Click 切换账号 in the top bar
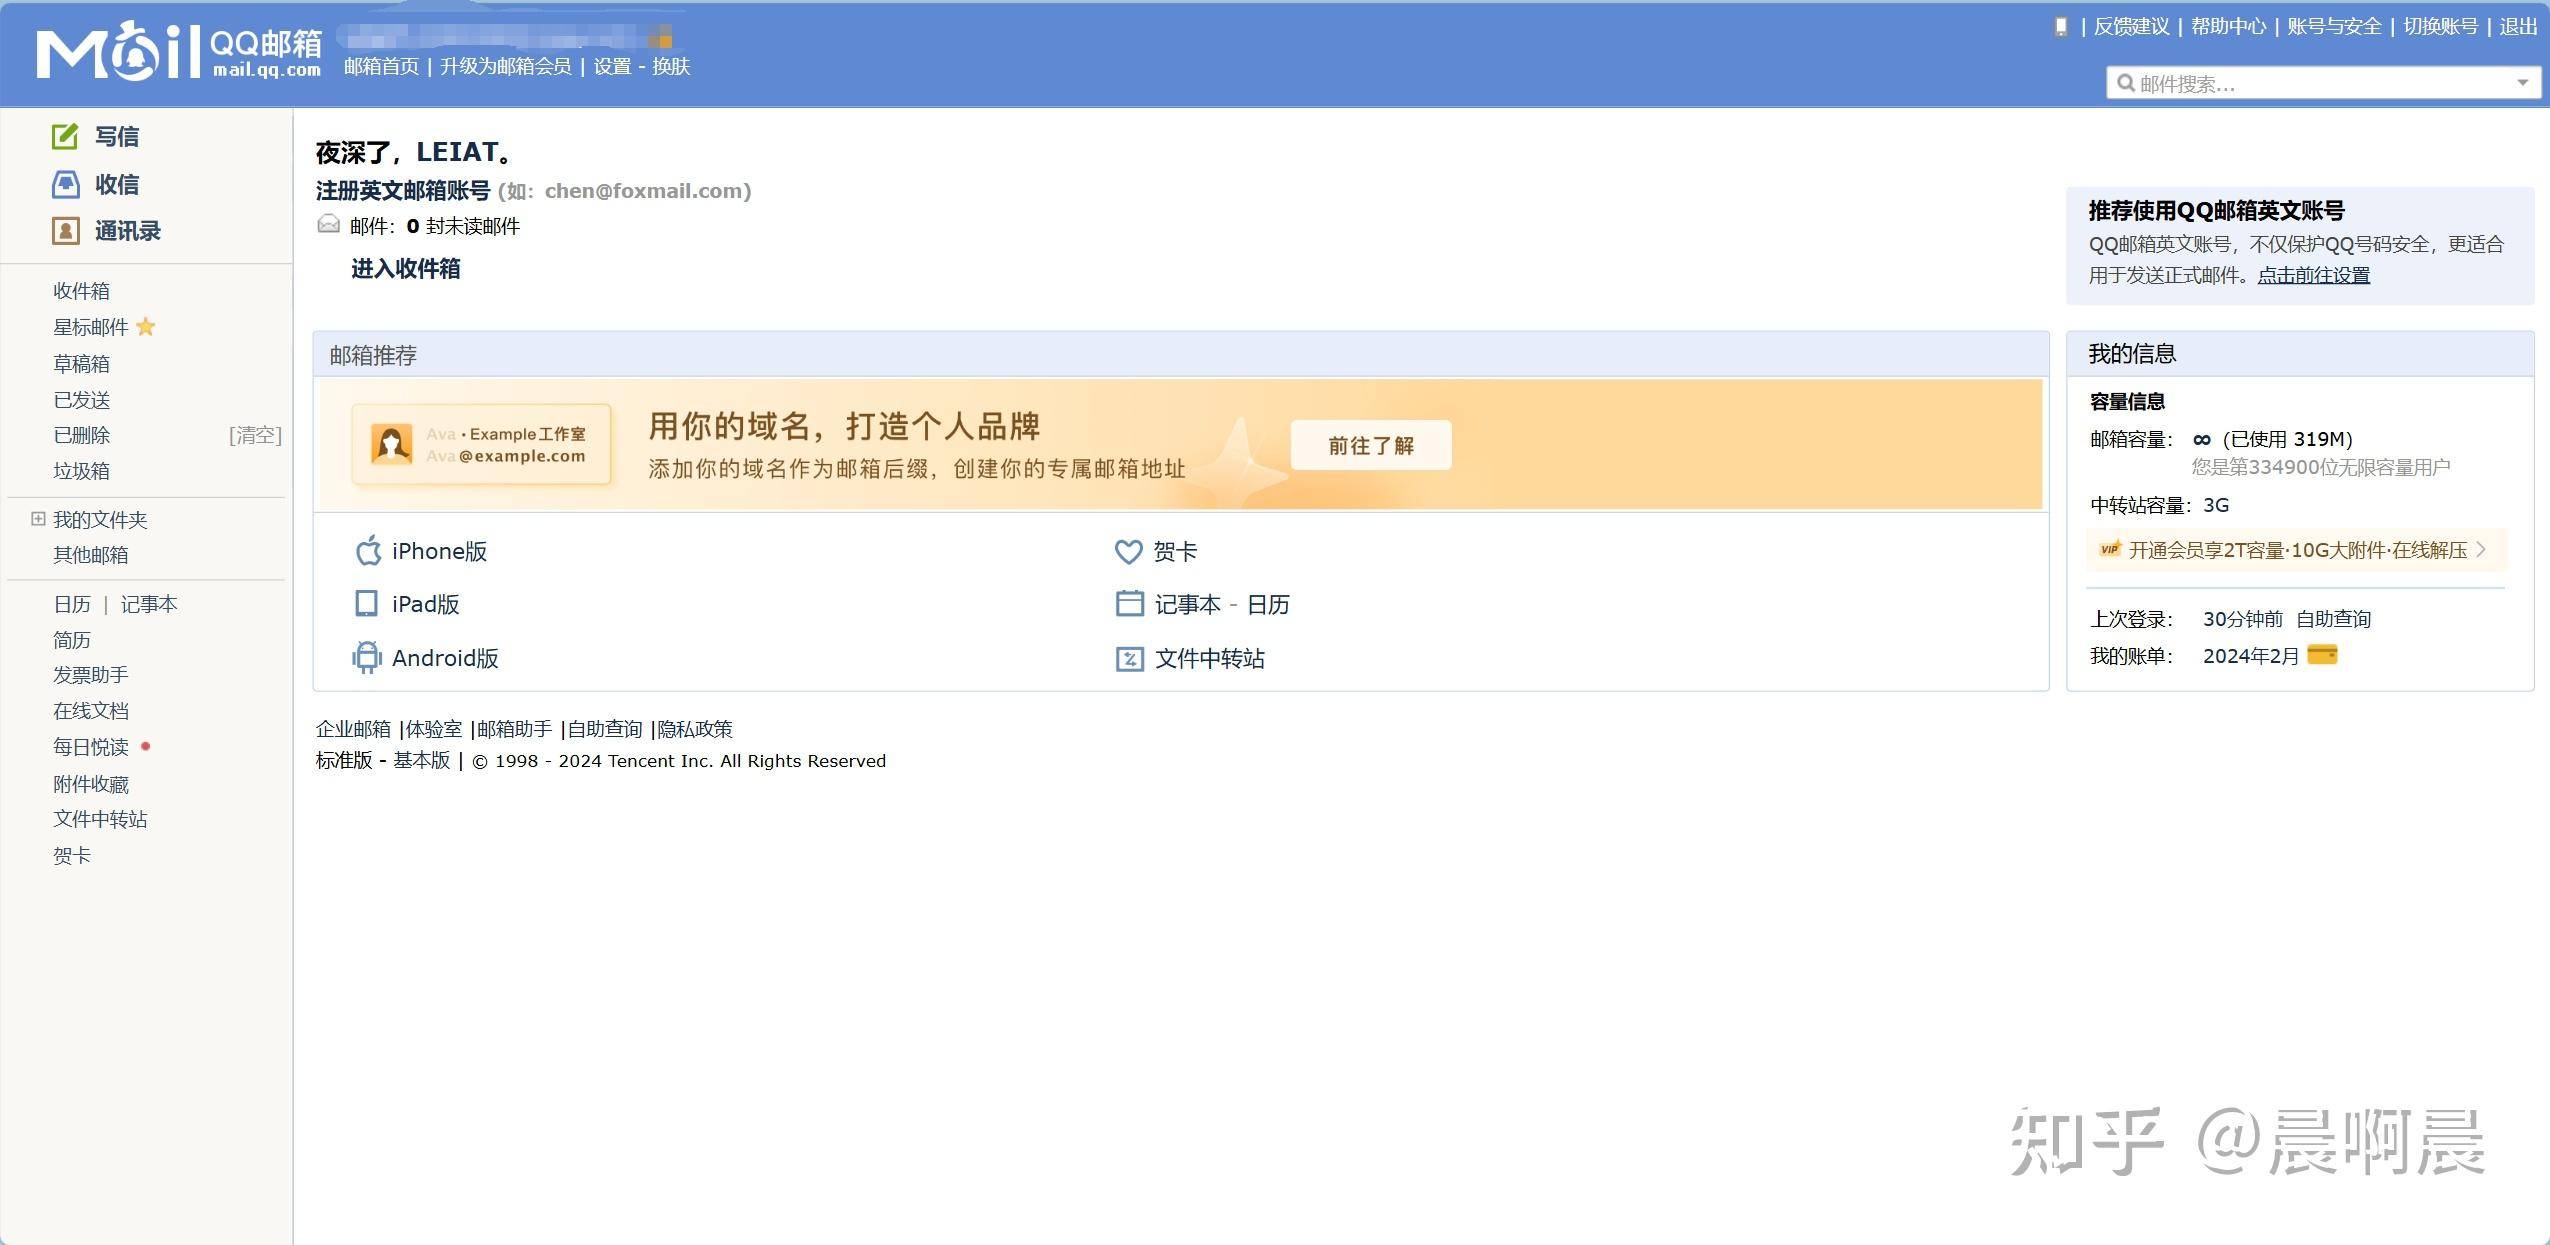Image resolution: width=2550 pixels, height=1245 pixels. tap(2441, 27)
